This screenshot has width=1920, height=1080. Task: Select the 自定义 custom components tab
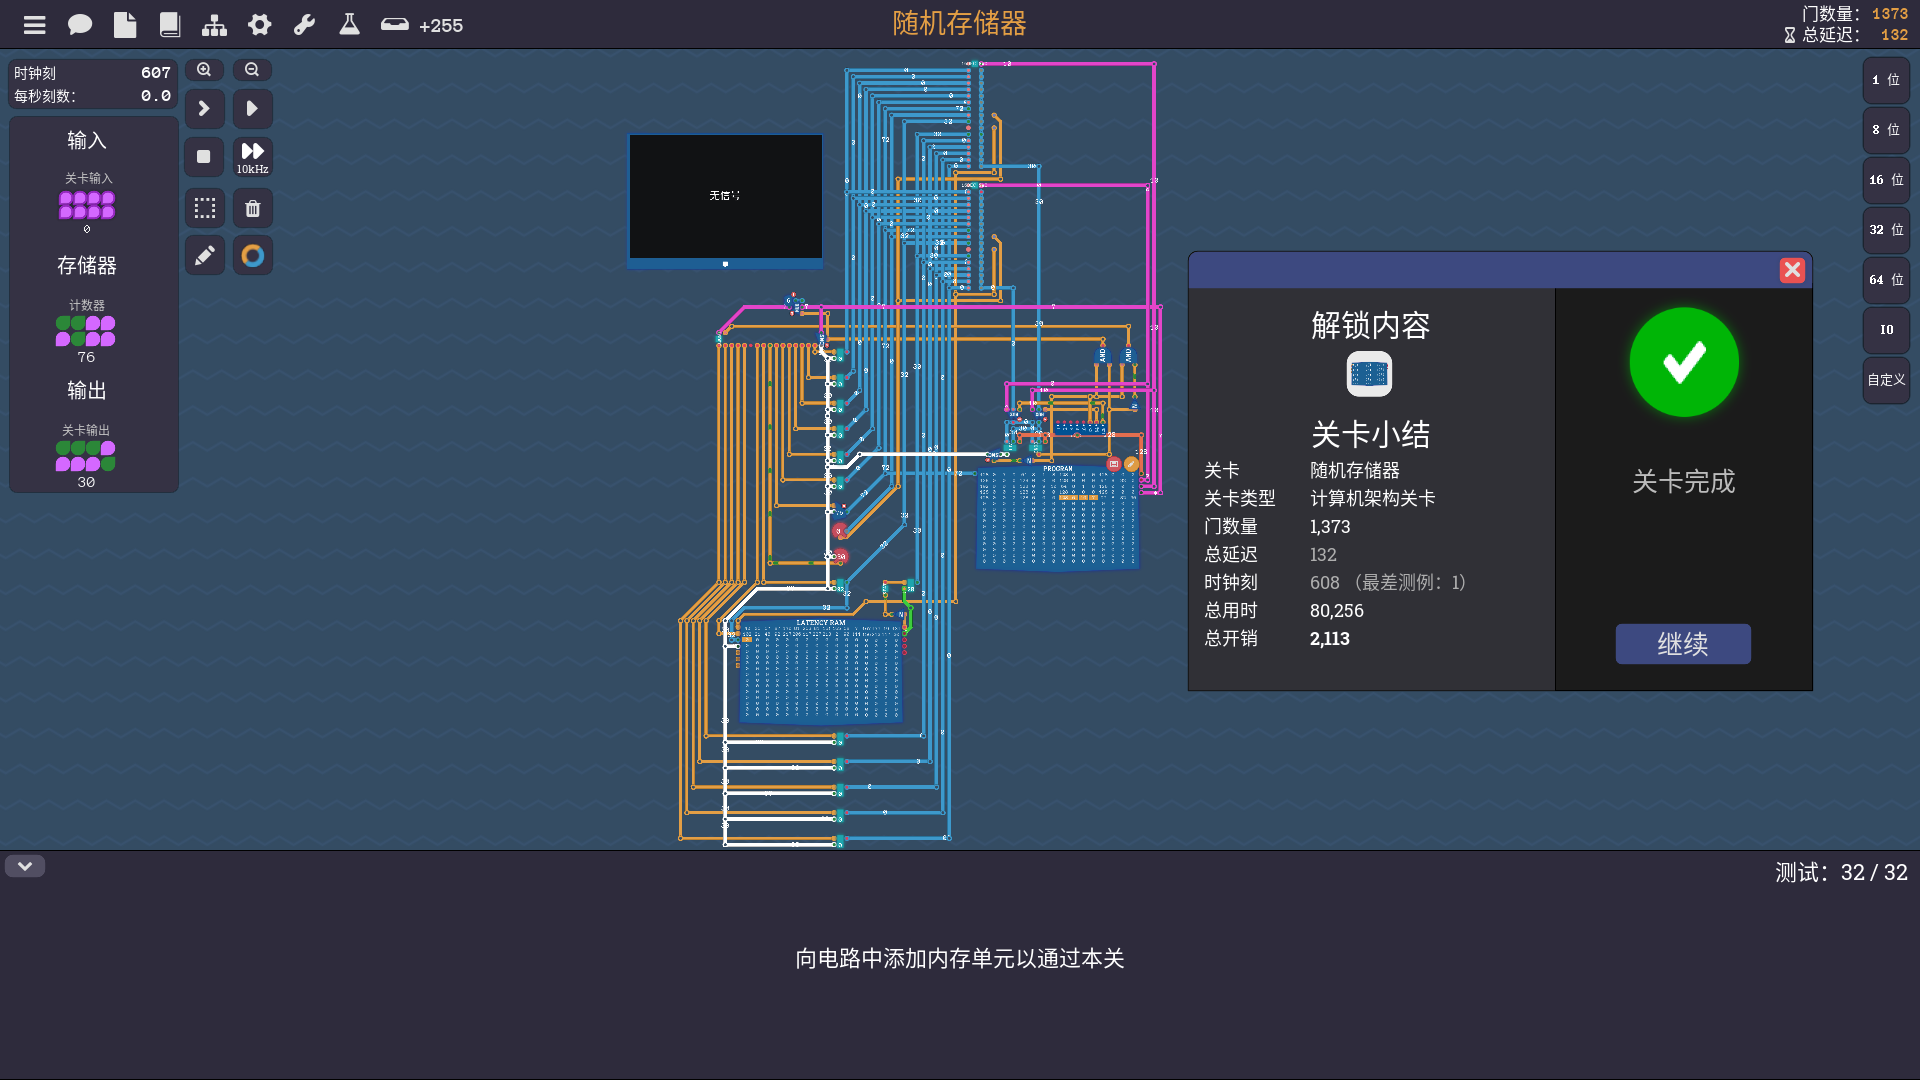(1886, 380)
